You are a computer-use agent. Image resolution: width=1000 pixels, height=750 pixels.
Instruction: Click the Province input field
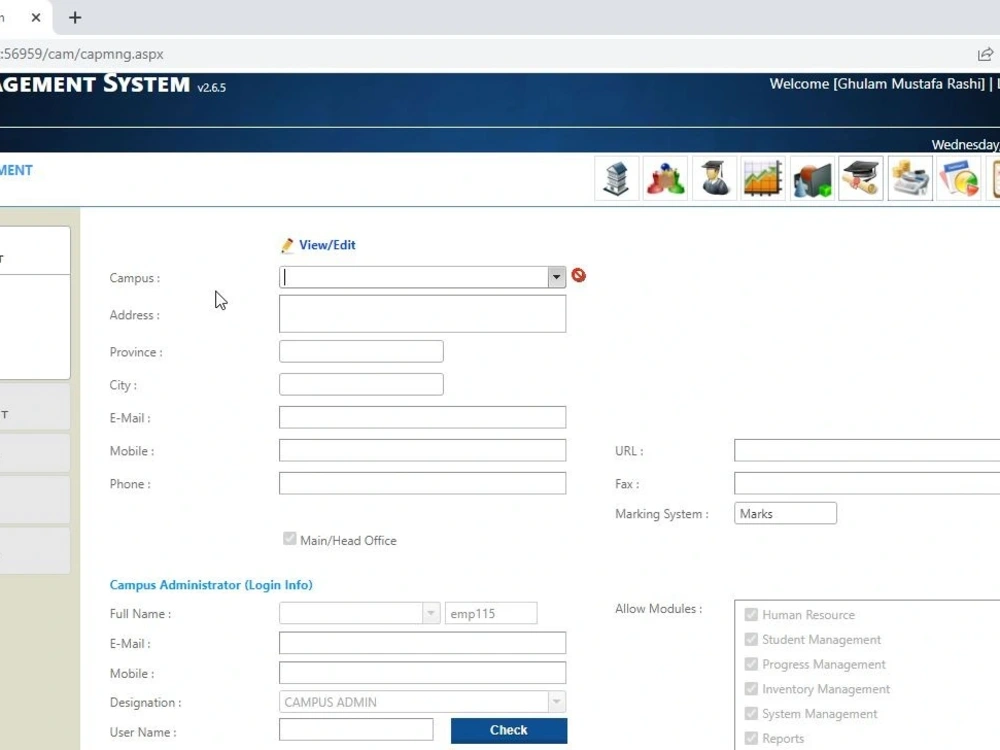(361, 351)
